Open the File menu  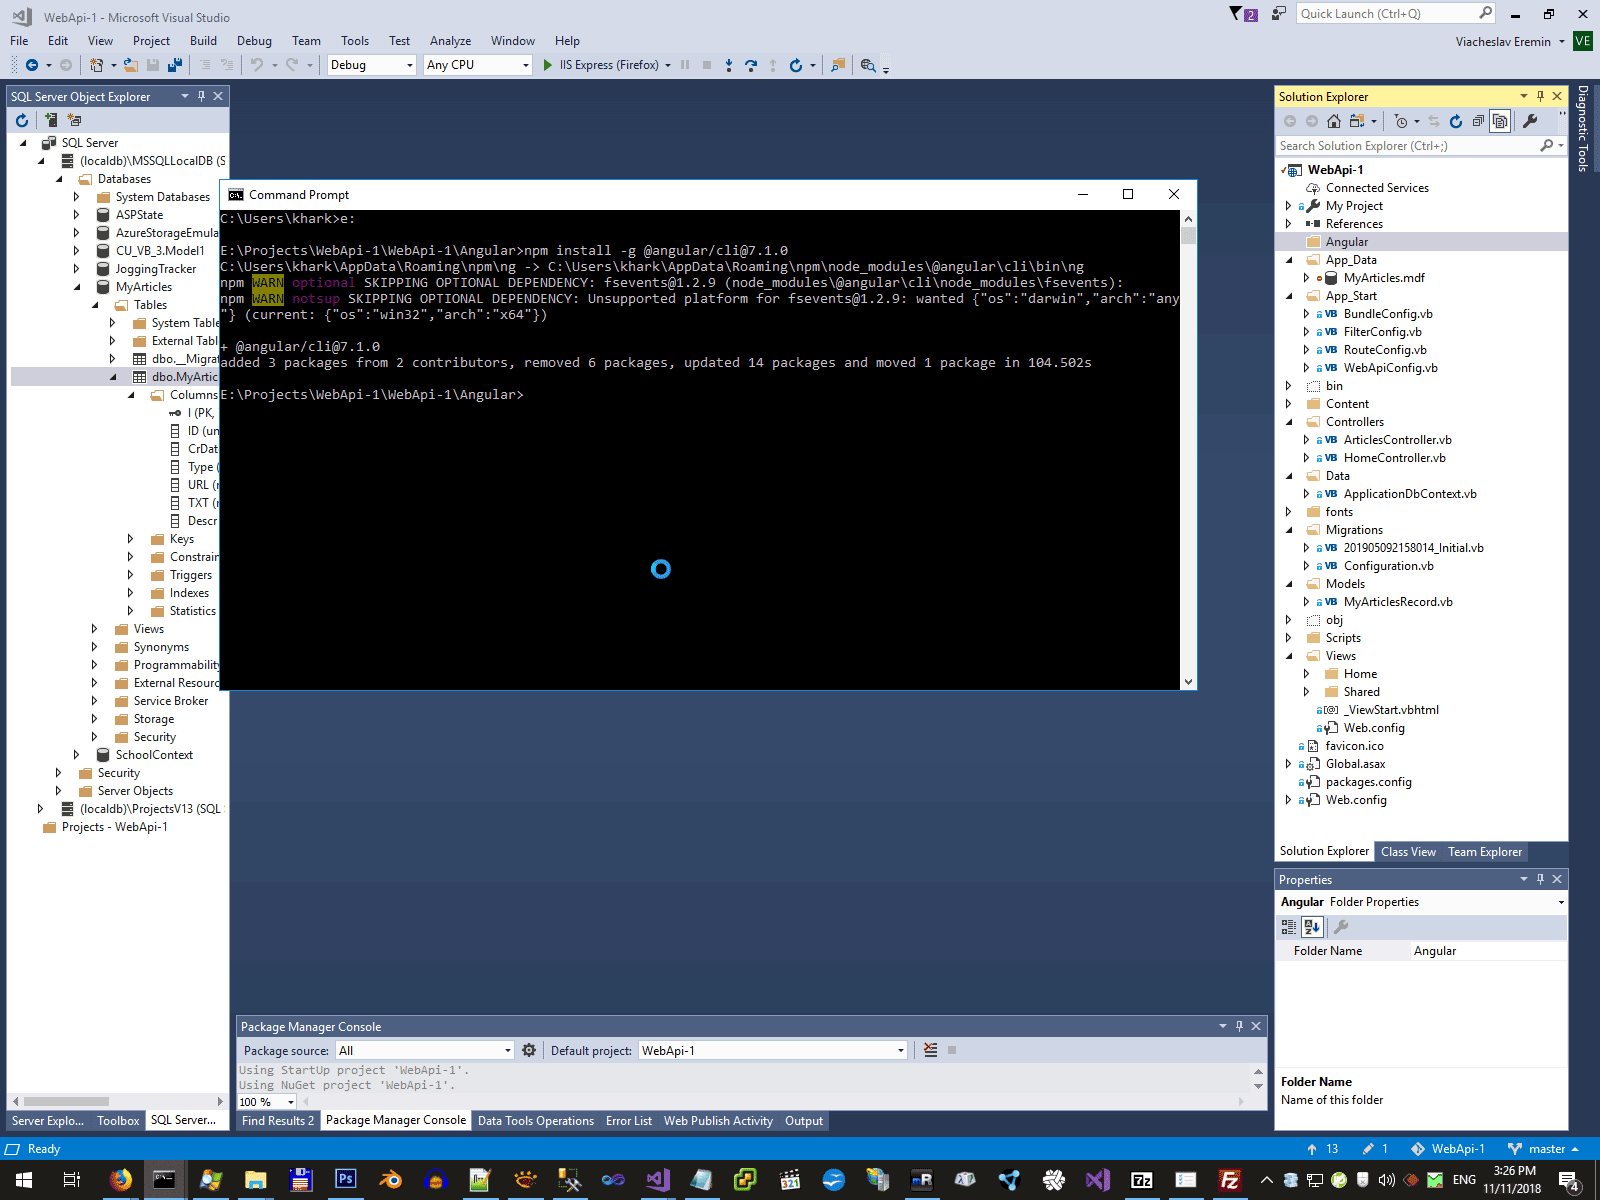(19, 41)
